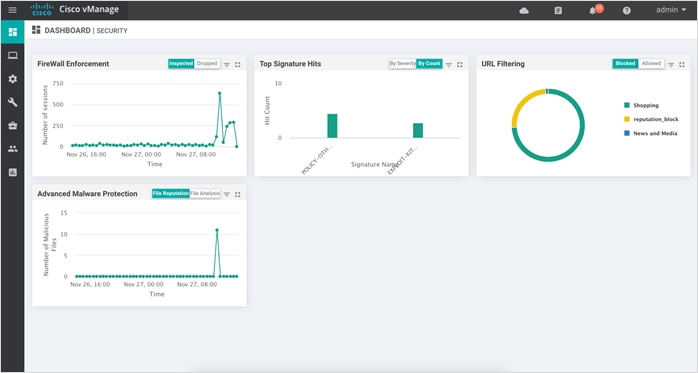Click the Advanced Malware Protection panel title
Viewport: 698px width, 373px height.
click(87, 194)
